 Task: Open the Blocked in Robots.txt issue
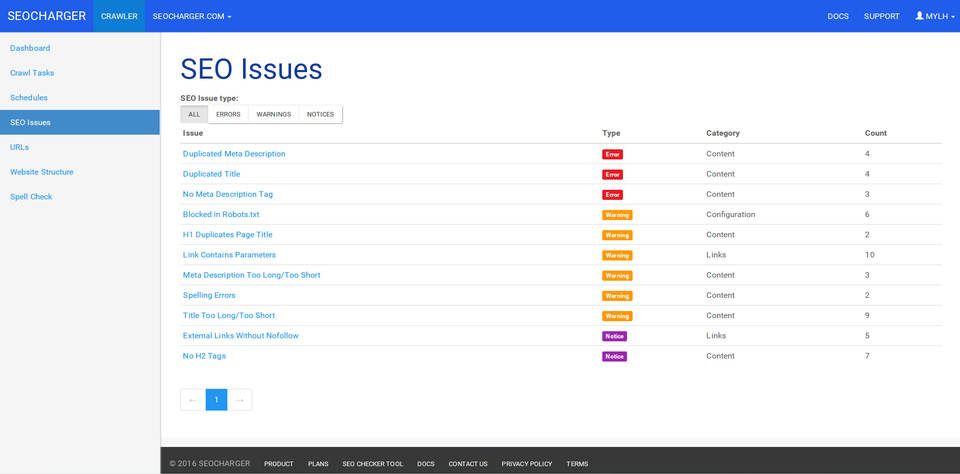click(x=221, y=214)
